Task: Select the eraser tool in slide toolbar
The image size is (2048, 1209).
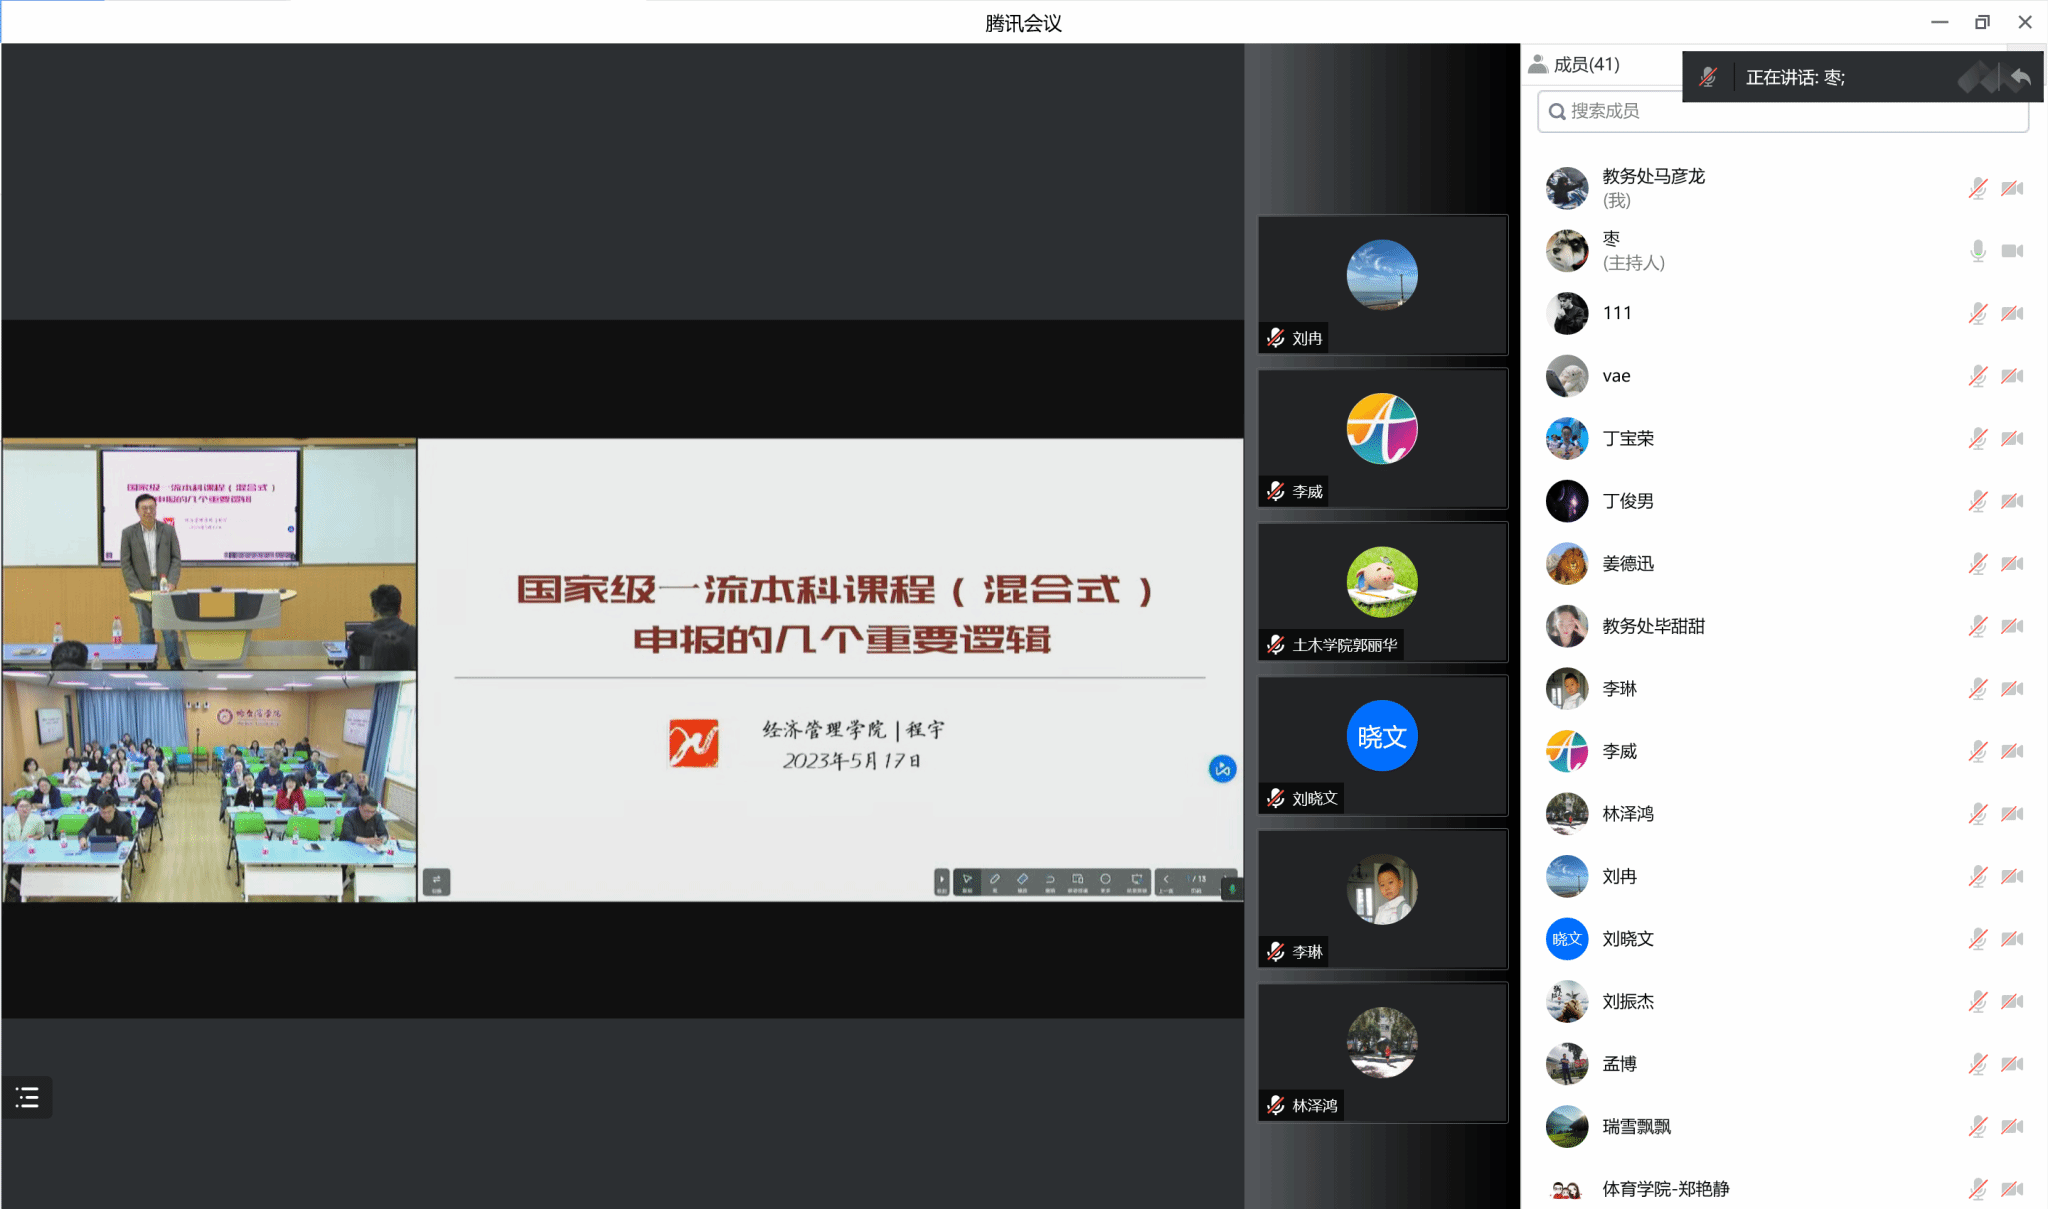Action: point(1022,881)
